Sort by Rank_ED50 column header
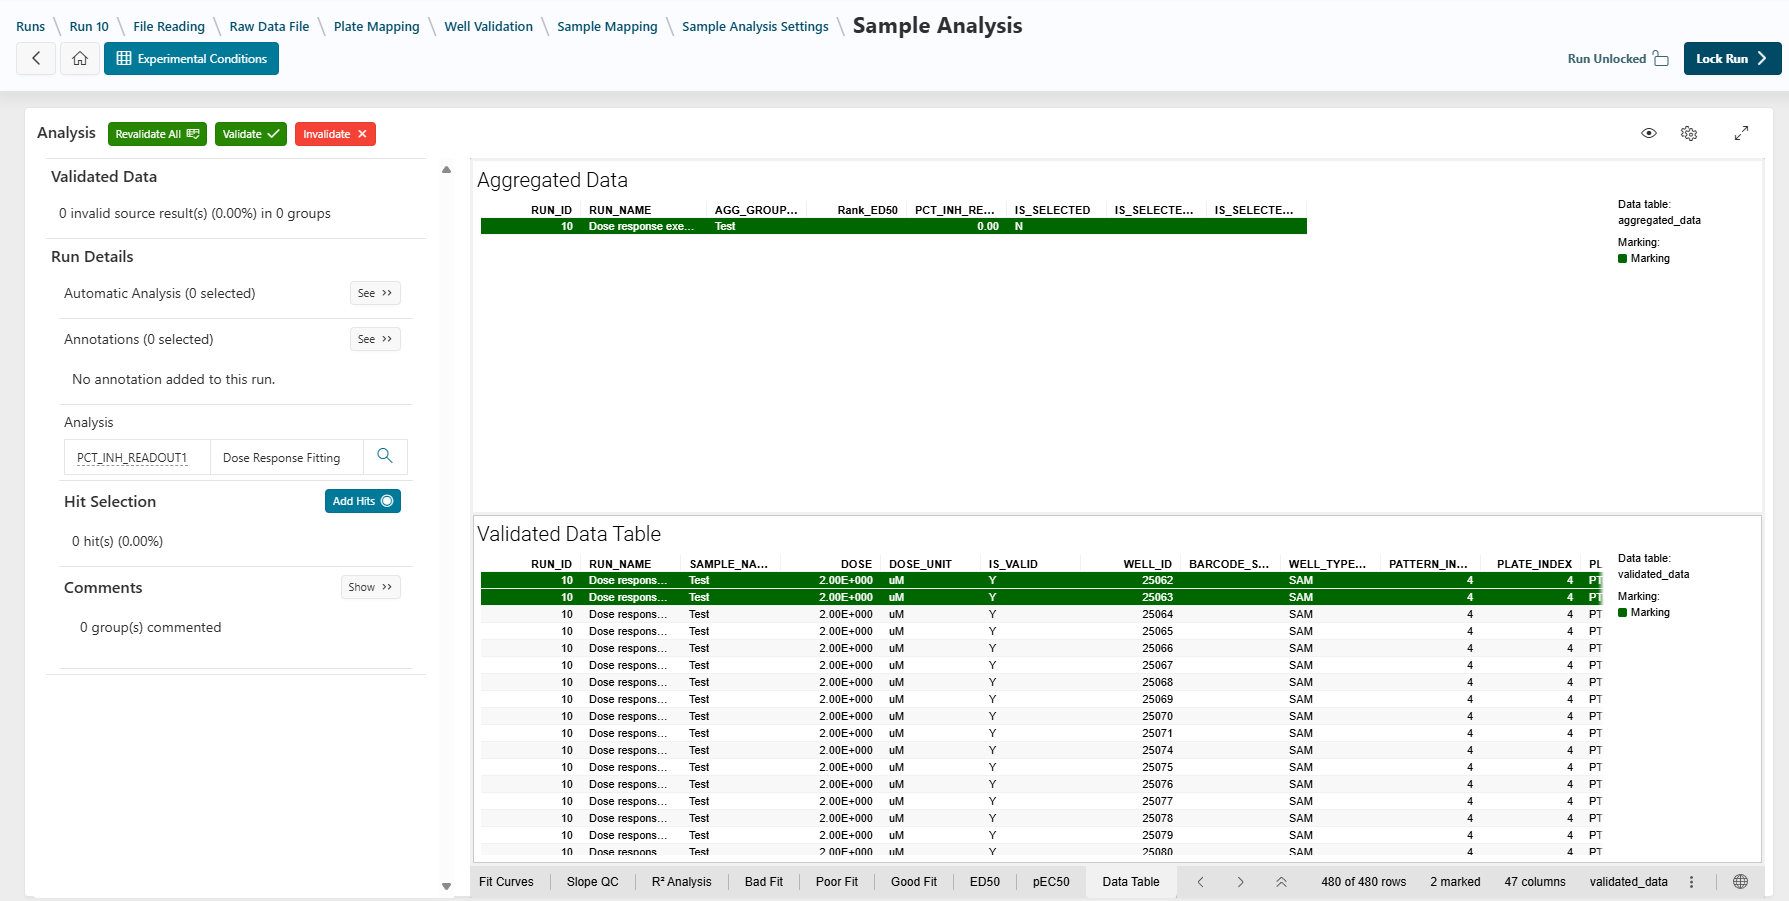This screenshot has width=1789, height=901. coord(867,210)
